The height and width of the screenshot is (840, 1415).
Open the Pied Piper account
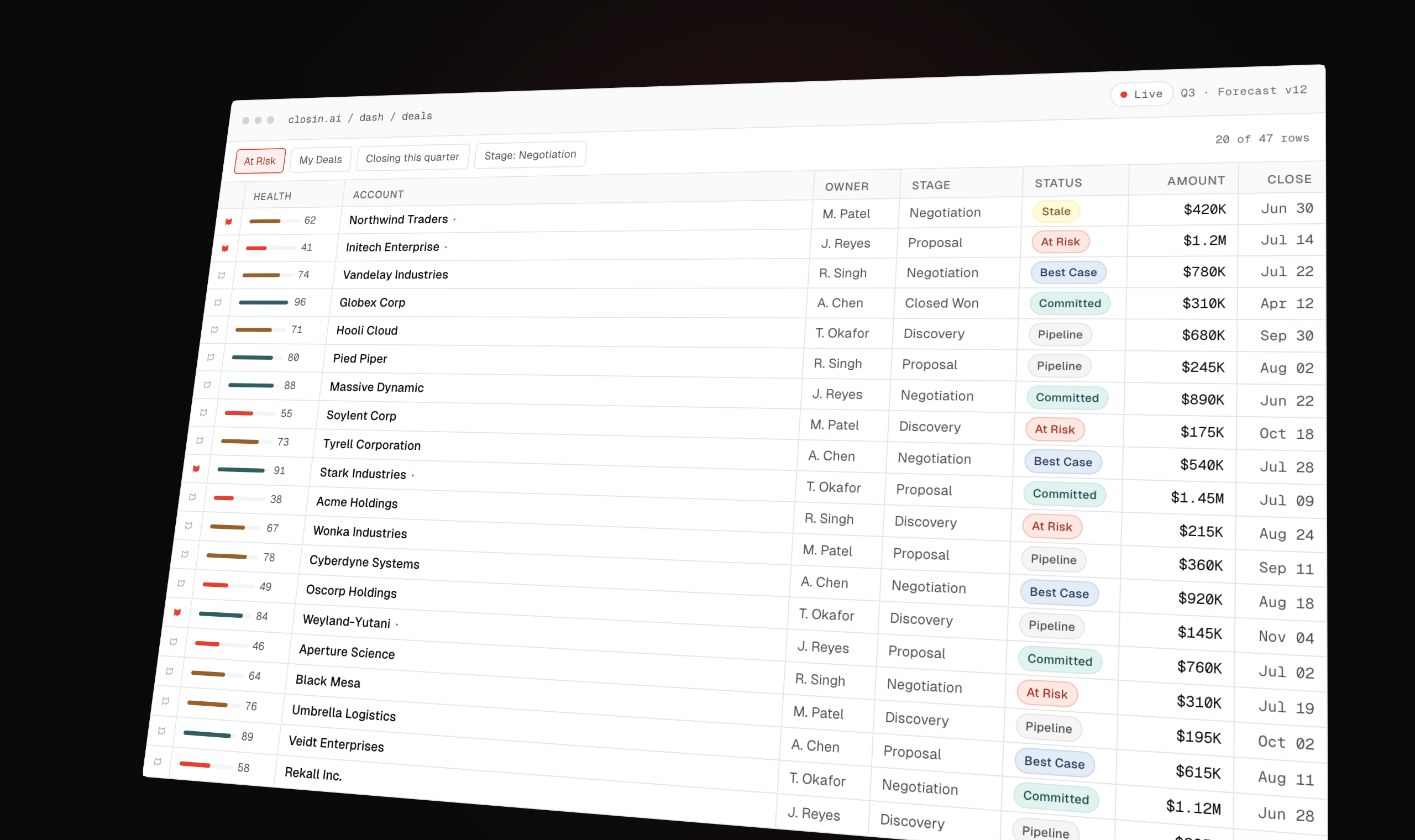(x=360, y=358)
